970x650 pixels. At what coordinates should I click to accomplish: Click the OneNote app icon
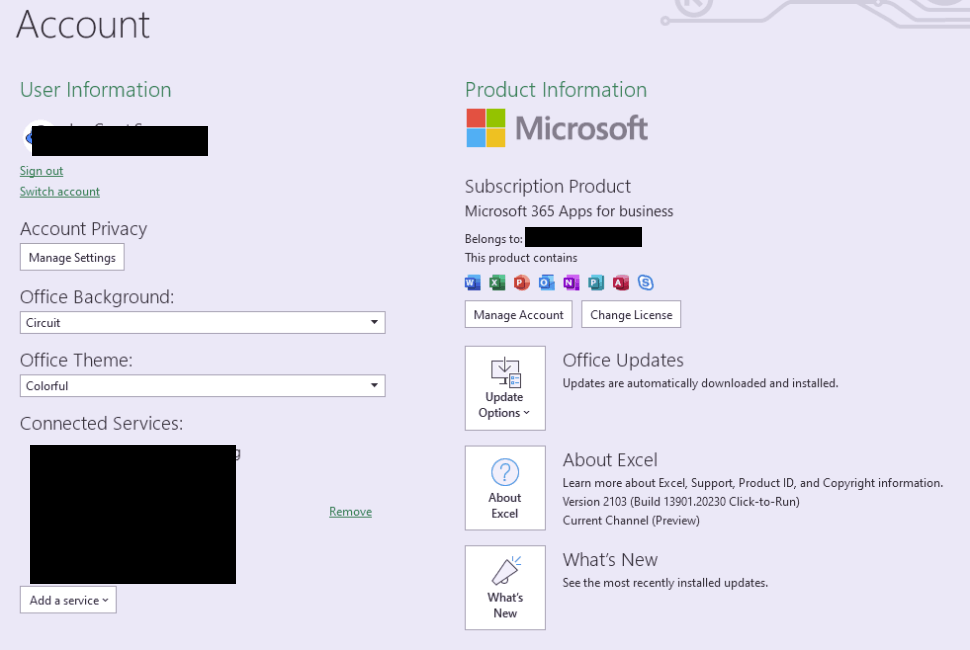571,283
